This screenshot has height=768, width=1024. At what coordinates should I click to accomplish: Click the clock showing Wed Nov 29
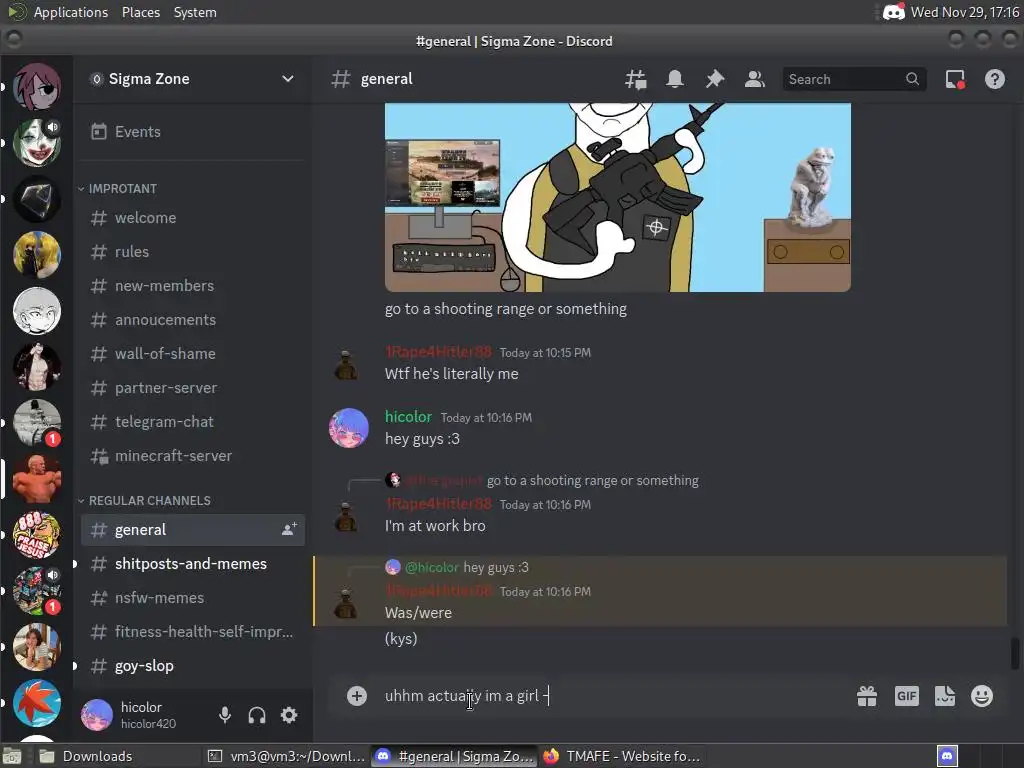(x=965, y=12)
